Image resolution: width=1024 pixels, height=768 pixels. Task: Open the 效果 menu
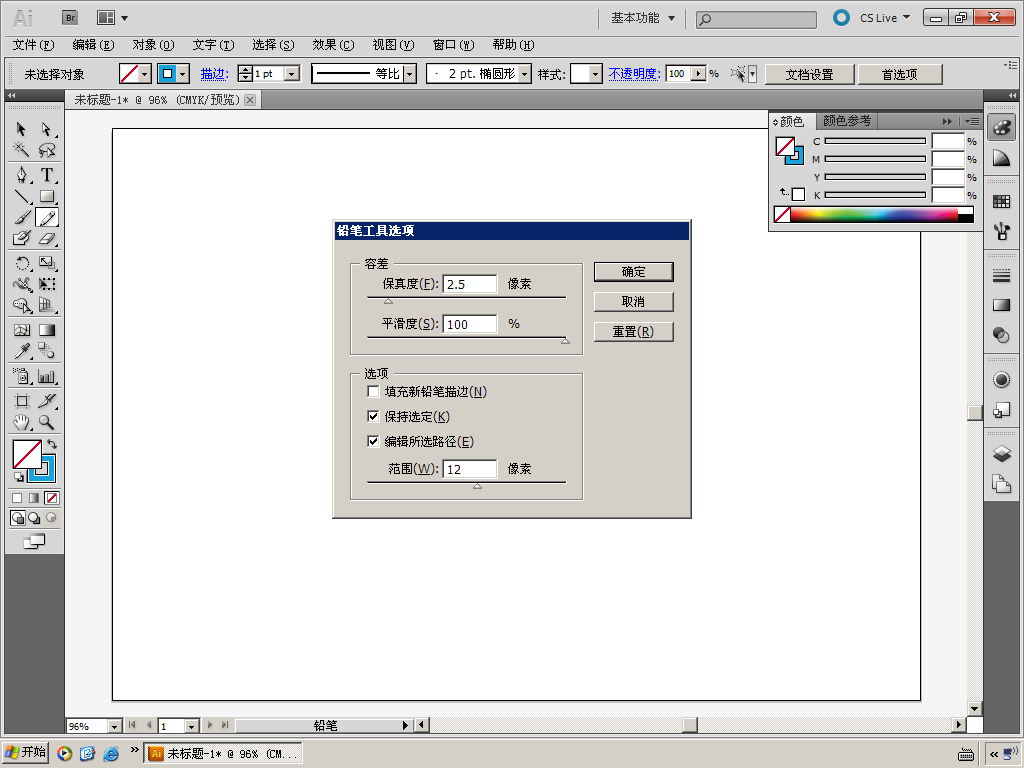[x=333, y=44]
